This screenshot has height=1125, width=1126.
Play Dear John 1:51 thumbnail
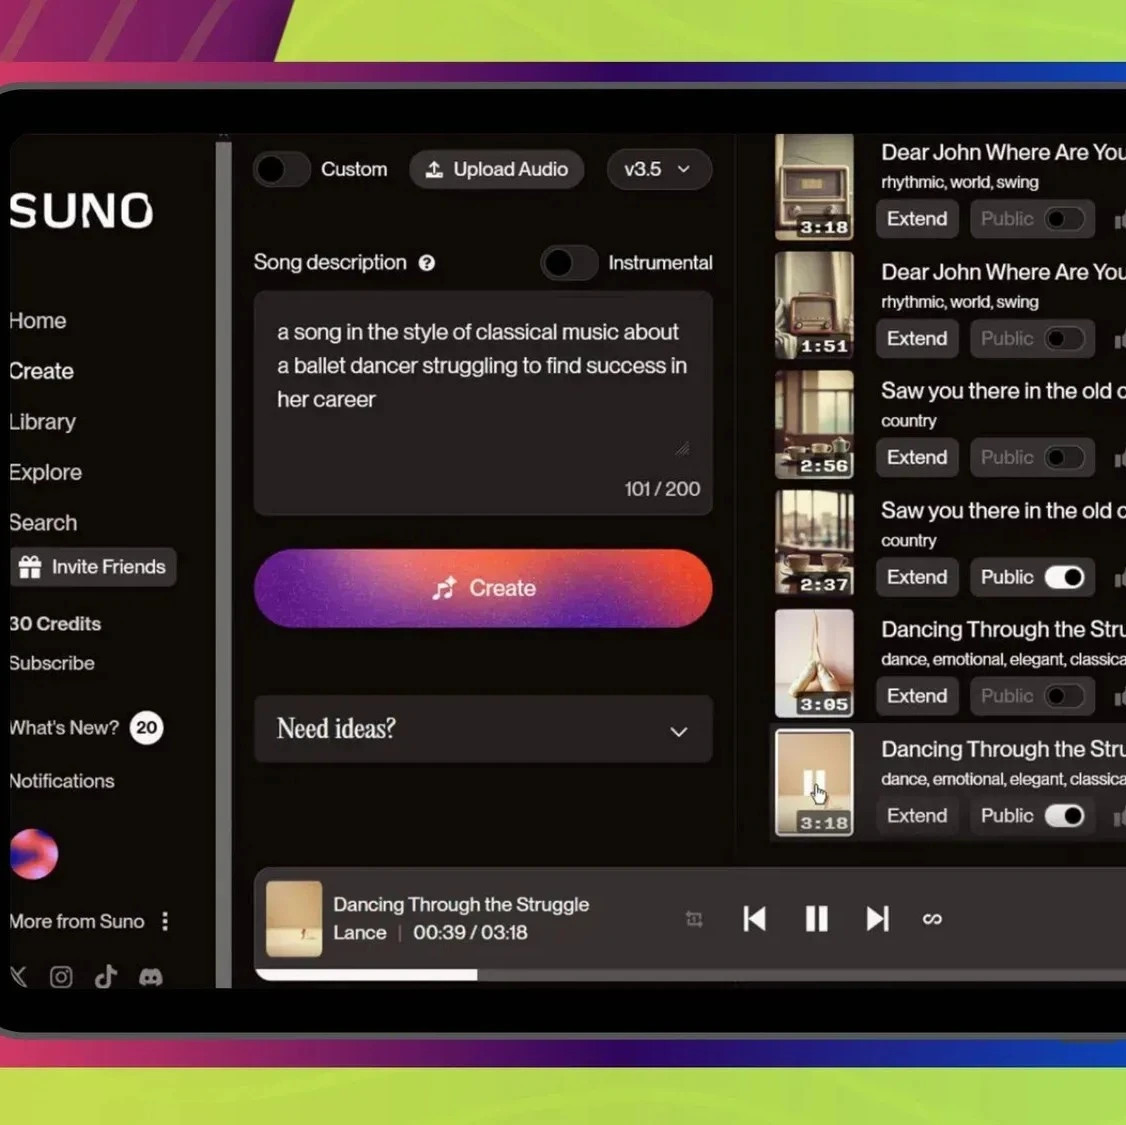[x=814, y=305]
